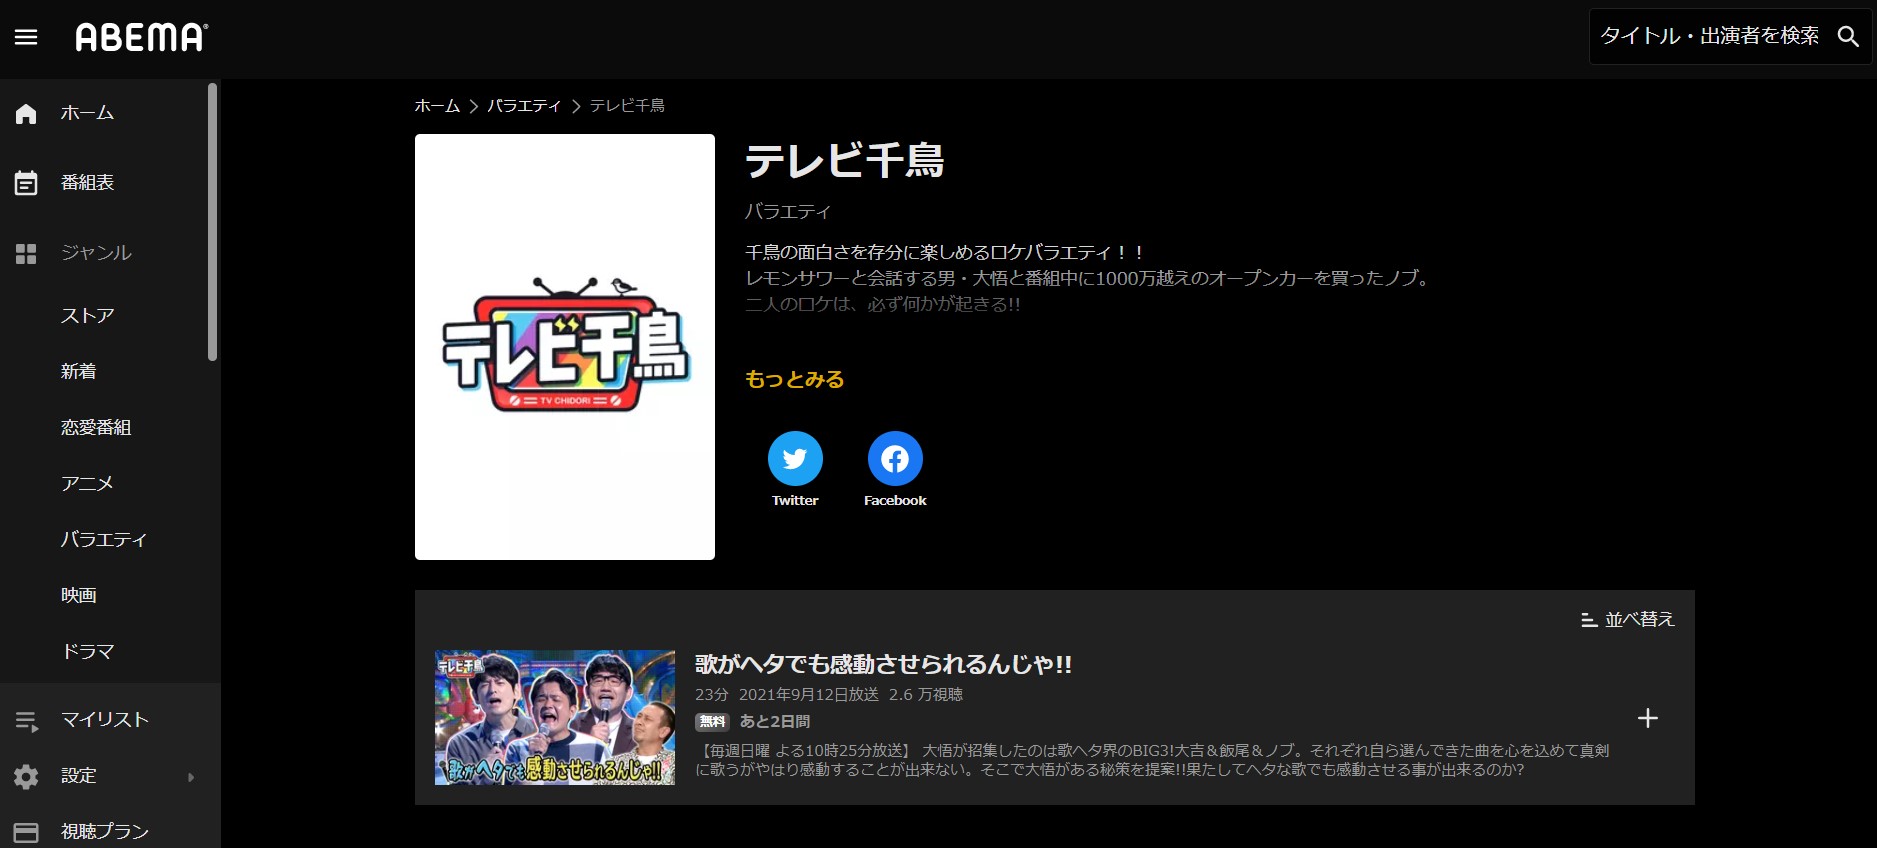Open マイリスト in the sidebar
The image size is (1877, 848).
tap(104, 720)
